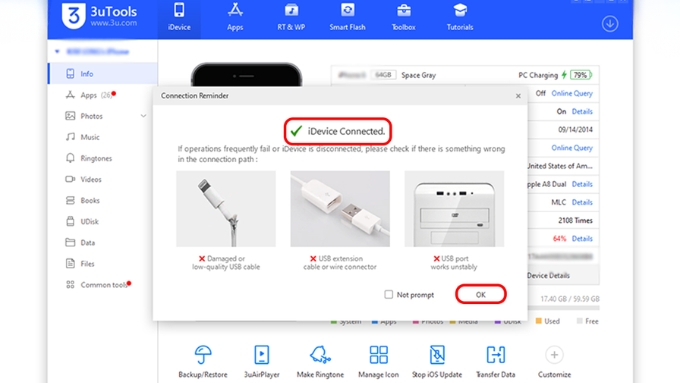Click the Space Gray color label
This screenshot has height=383, width=680.
coord(418,75)
